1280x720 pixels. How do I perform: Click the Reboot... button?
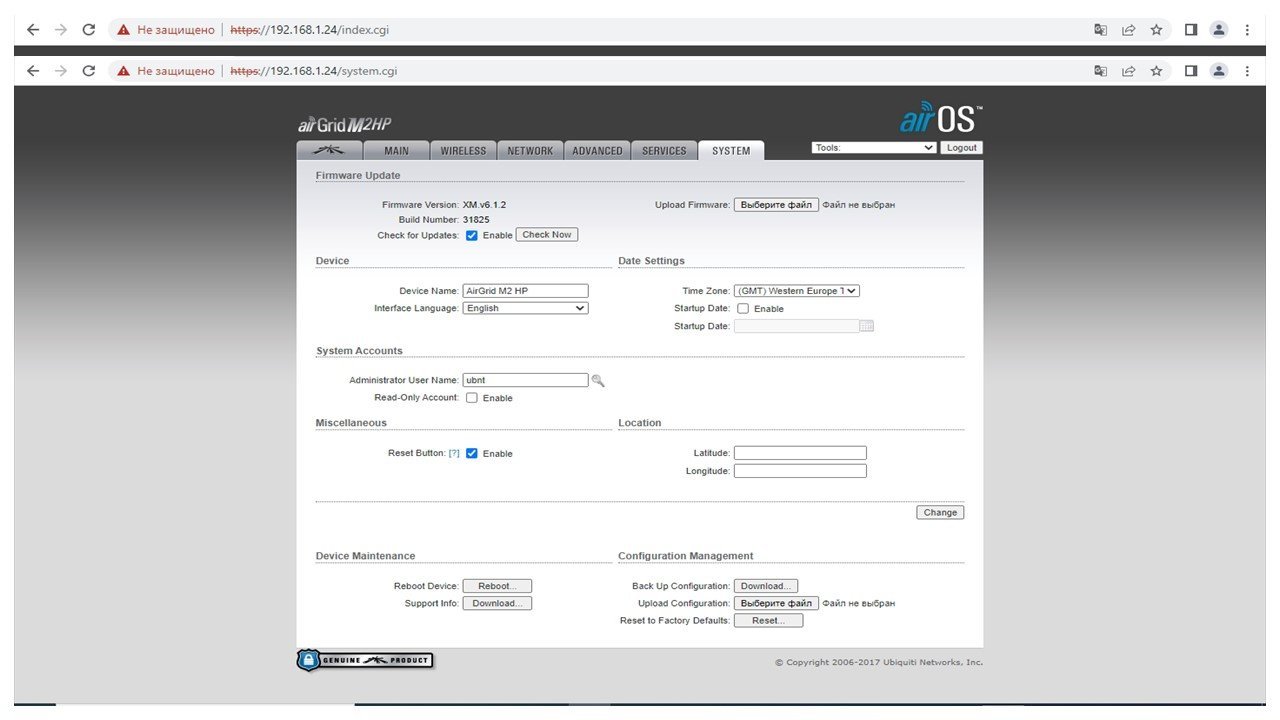[496, 586]
